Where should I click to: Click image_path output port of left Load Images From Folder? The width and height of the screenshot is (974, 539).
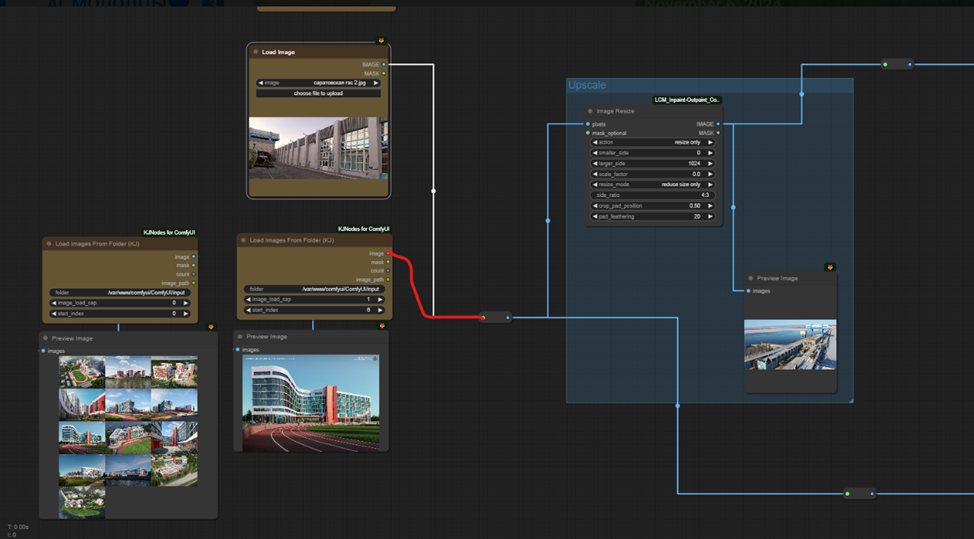[x=194, y=283]
